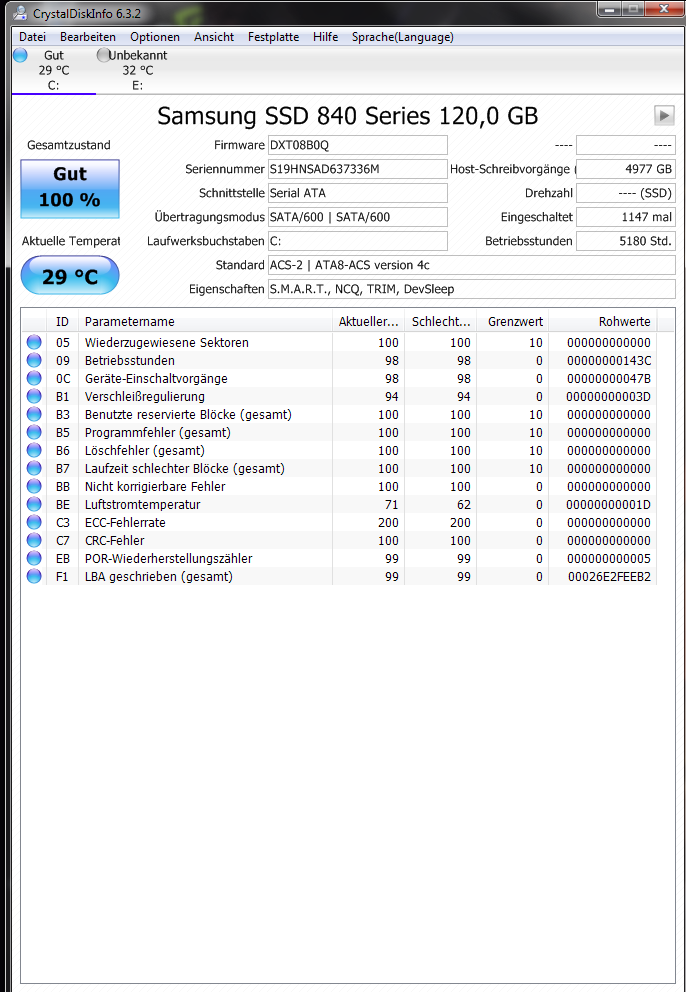Viewport: 686px width, 992px height.
Task: Click the Betriebsstunden value 5180 Std.
Action: coord(626,241)
